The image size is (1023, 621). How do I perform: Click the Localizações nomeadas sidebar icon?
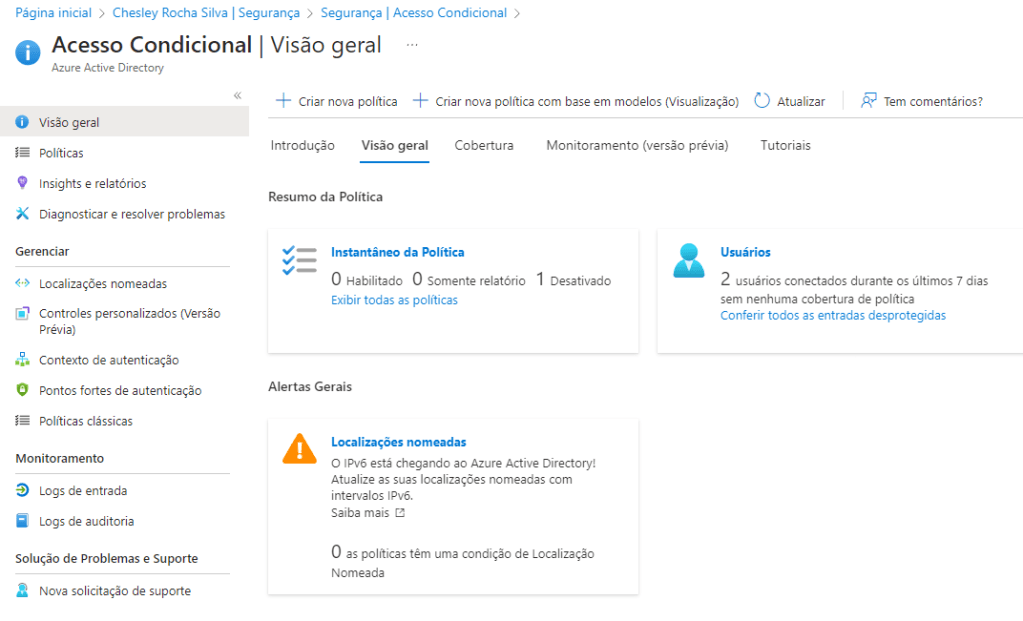point(22,284)
